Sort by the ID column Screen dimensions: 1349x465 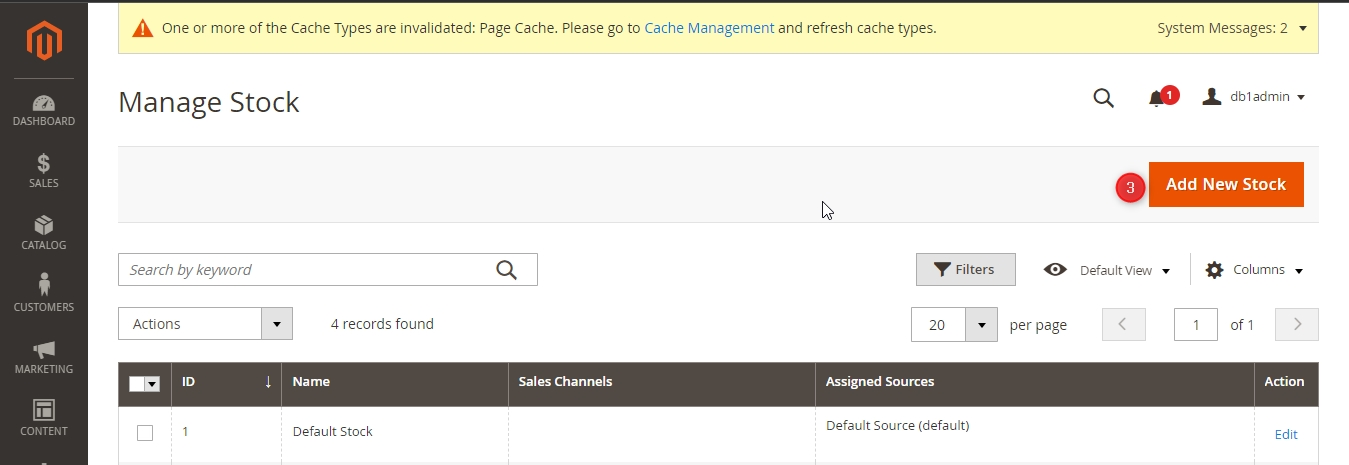[x=227, y=382]
